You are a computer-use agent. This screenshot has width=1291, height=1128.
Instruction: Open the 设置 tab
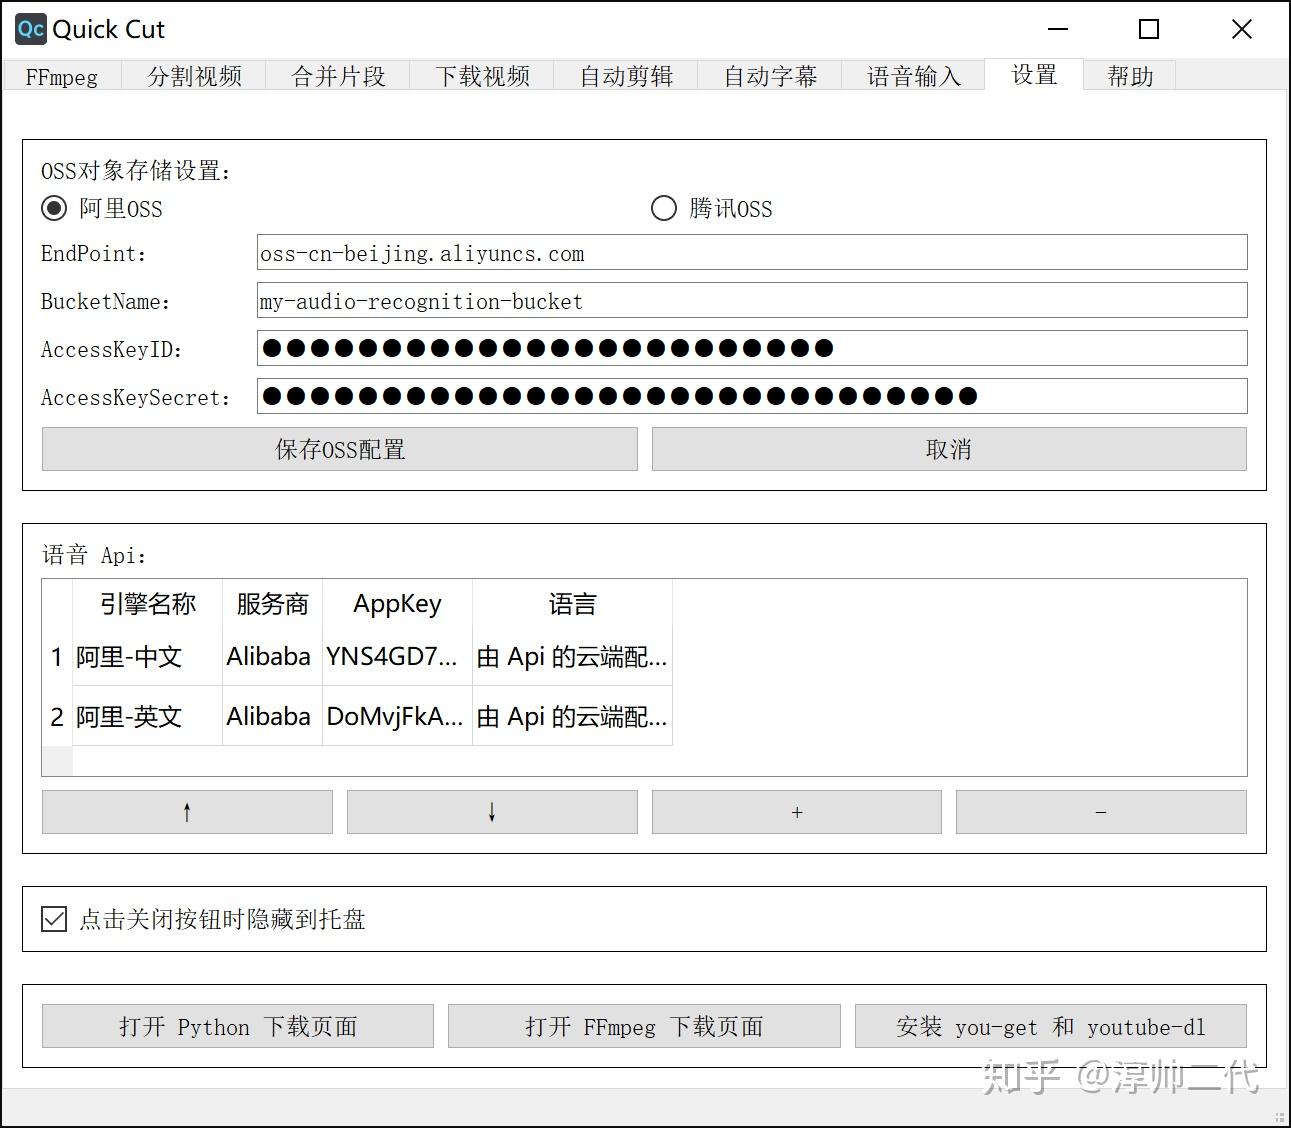pos(1033,75)
